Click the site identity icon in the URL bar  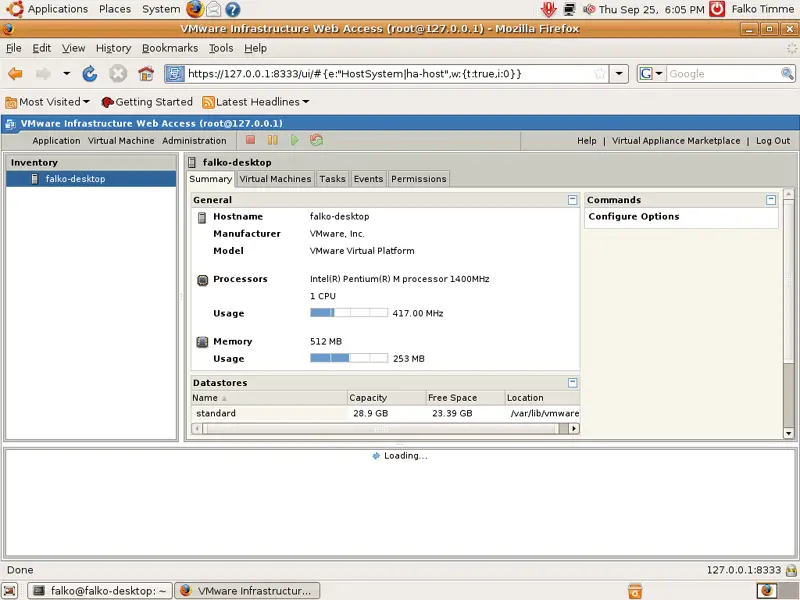point(174,74)
